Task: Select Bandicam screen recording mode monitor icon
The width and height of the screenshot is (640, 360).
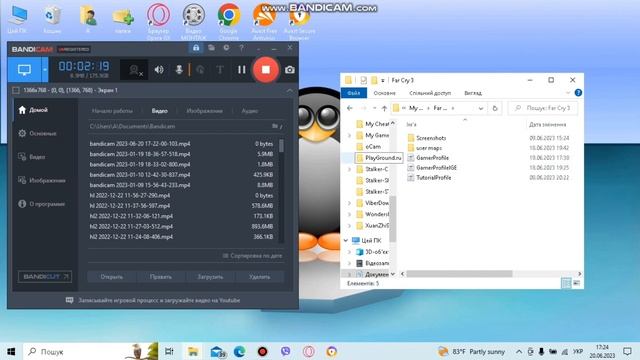Action: (x=24, y=70)
